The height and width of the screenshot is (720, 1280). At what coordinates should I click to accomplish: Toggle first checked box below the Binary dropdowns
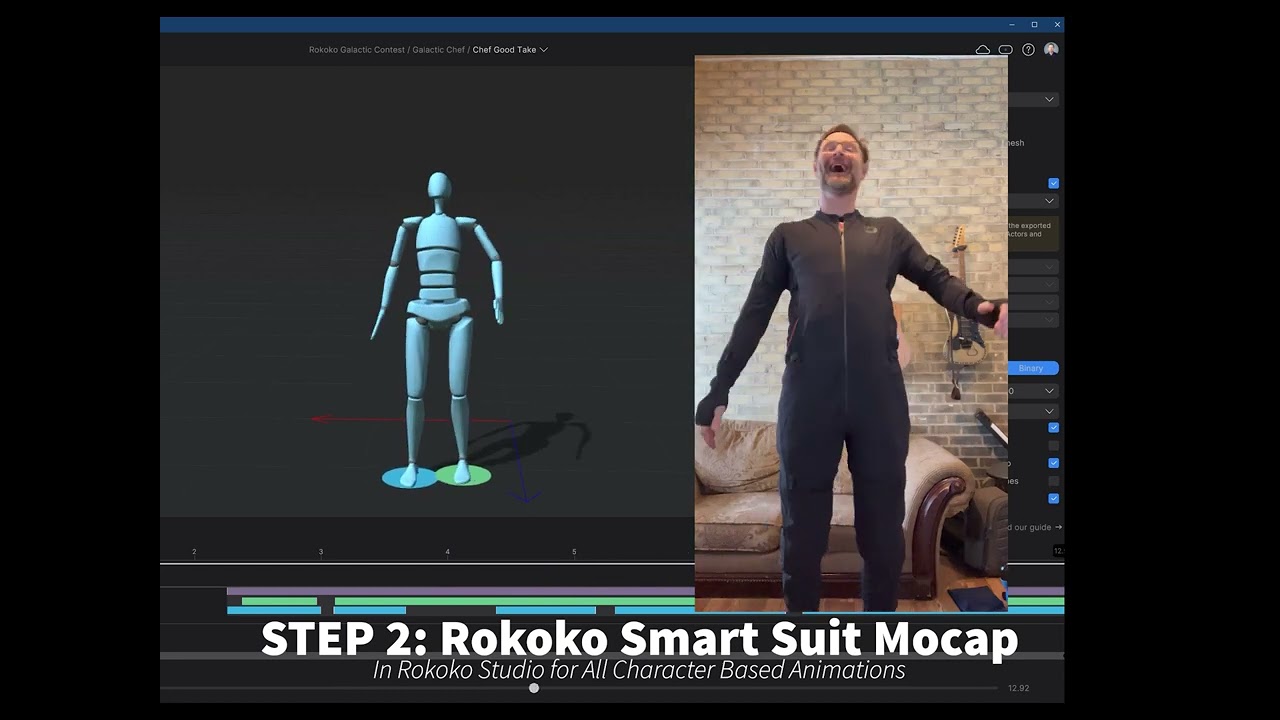1053,428
